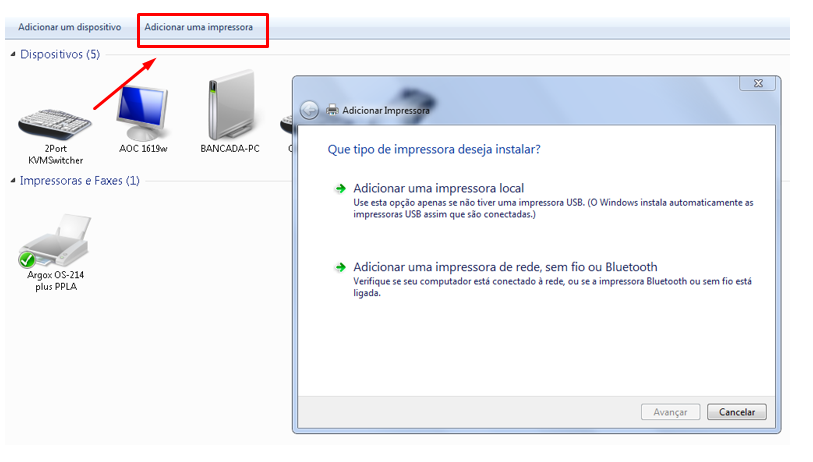
Task: Click the Avançar button
Action: [x=670, y=412]
